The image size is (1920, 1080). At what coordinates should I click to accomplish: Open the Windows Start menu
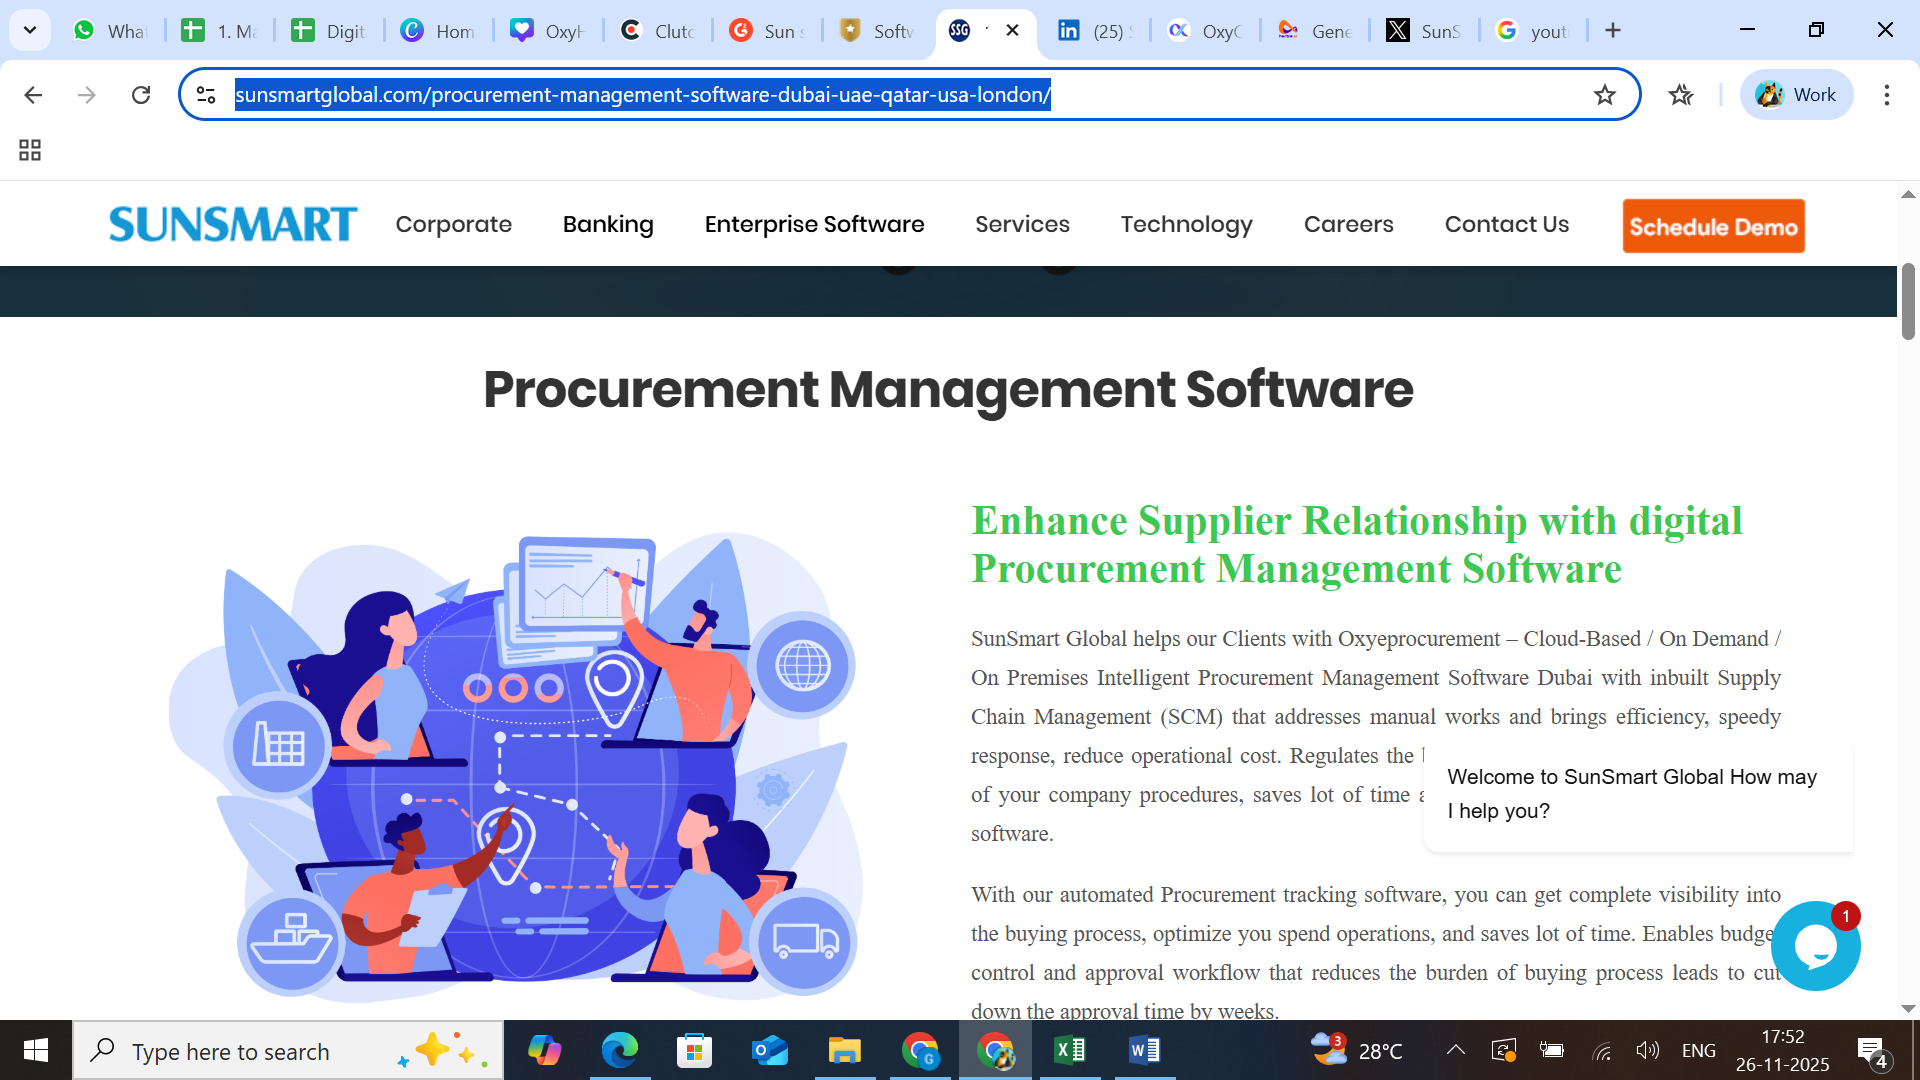pos(36,1050)
